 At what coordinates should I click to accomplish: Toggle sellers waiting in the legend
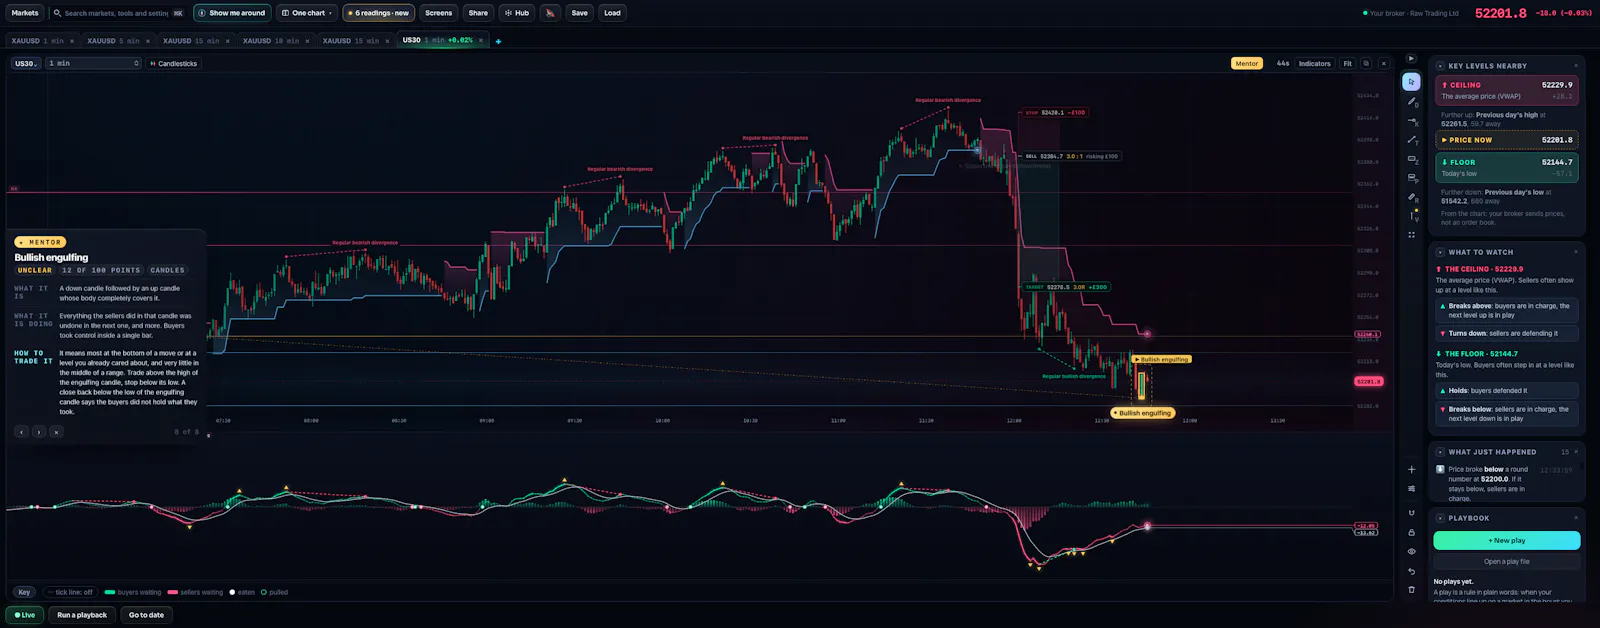(x=196, y=592)
